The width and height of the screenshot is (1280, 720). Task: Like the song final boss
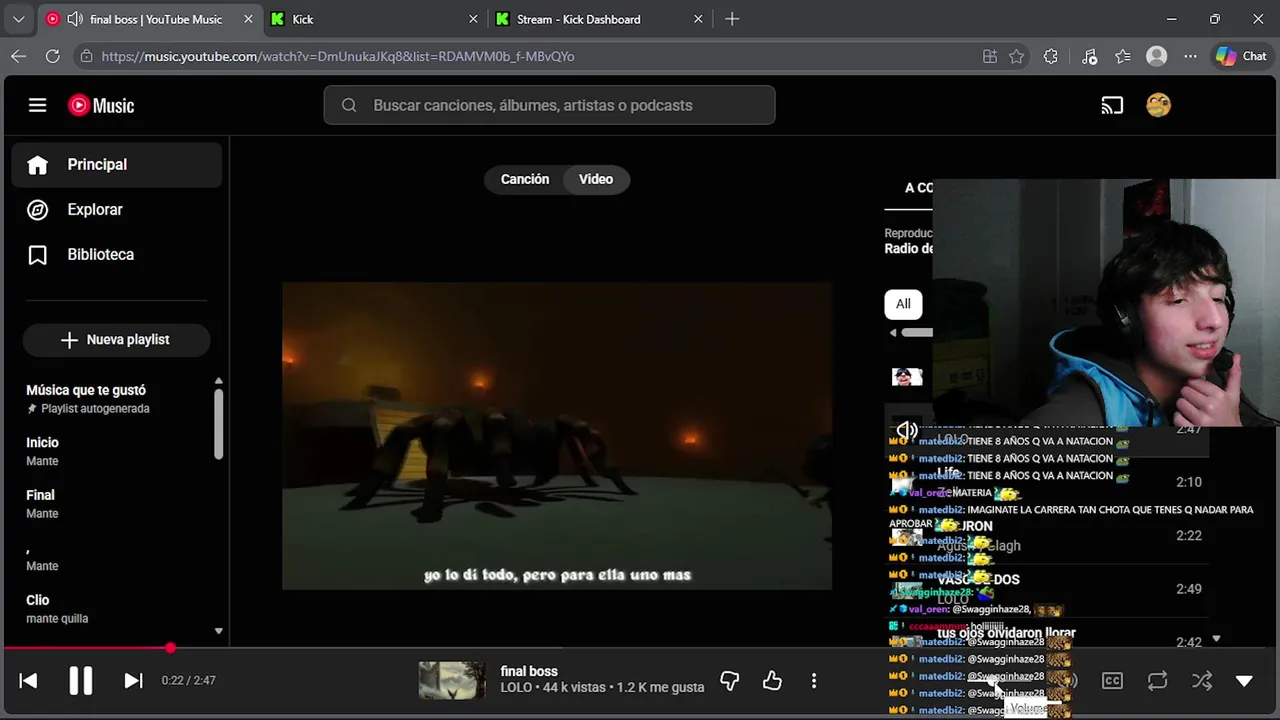(x=772, y=681)
